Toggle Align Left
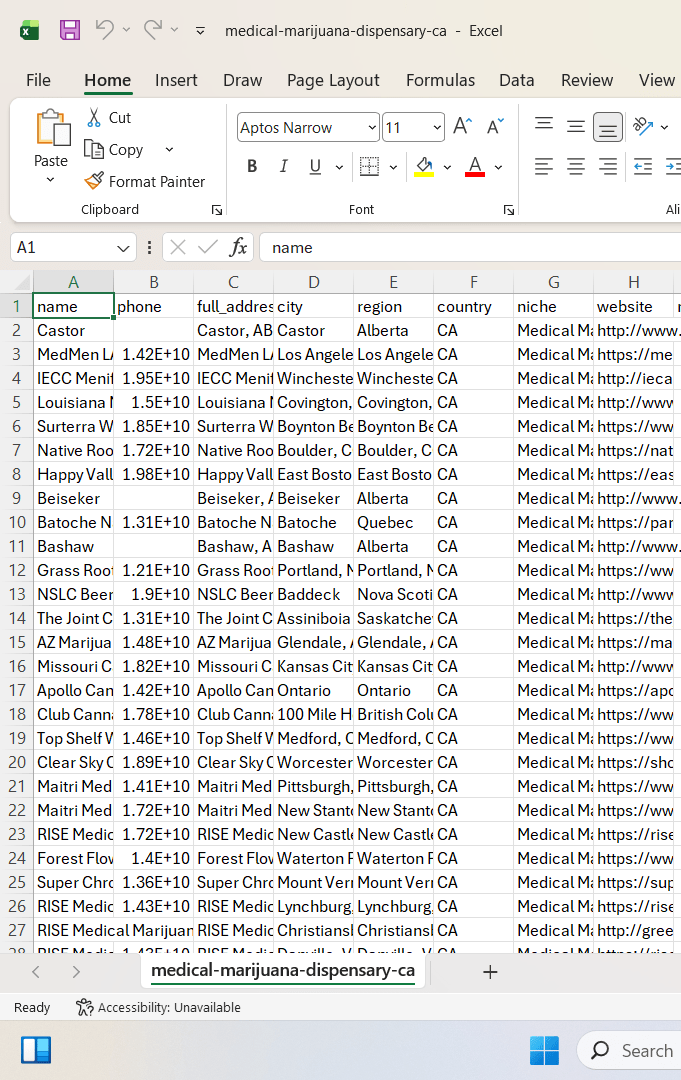681x1080 pixels. 544,166
